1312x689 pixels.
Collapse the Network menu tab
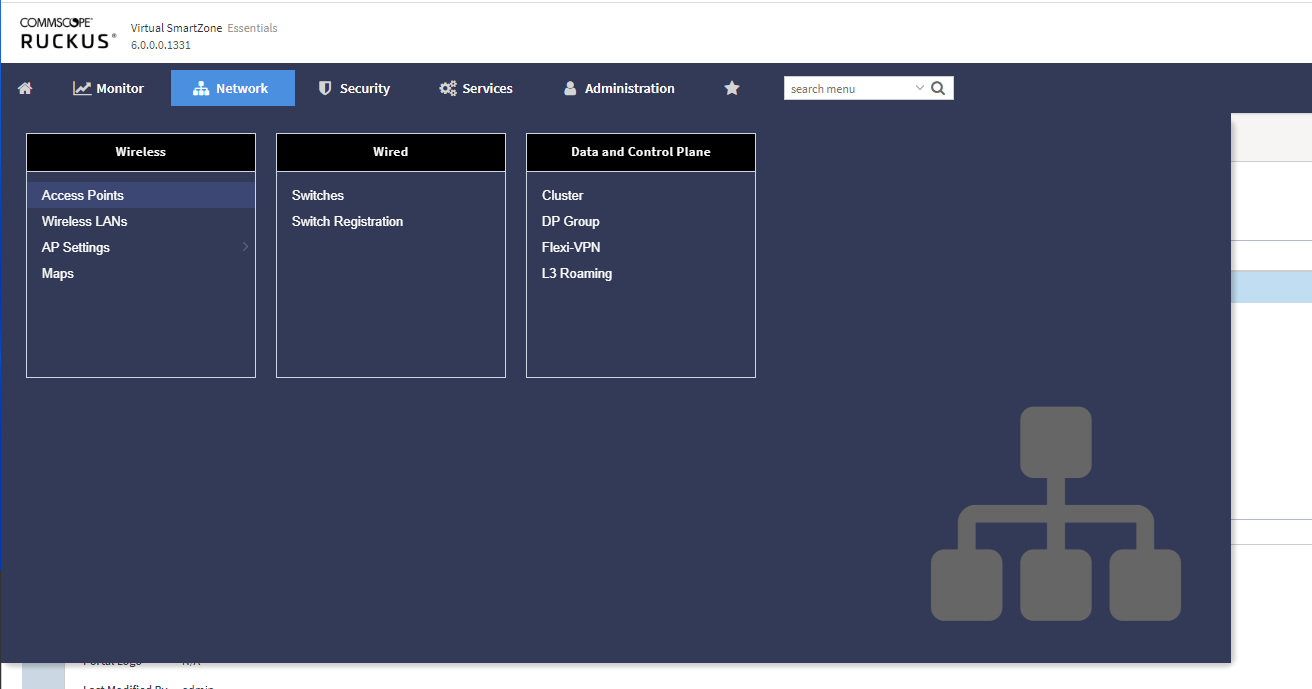click(232, 88)
